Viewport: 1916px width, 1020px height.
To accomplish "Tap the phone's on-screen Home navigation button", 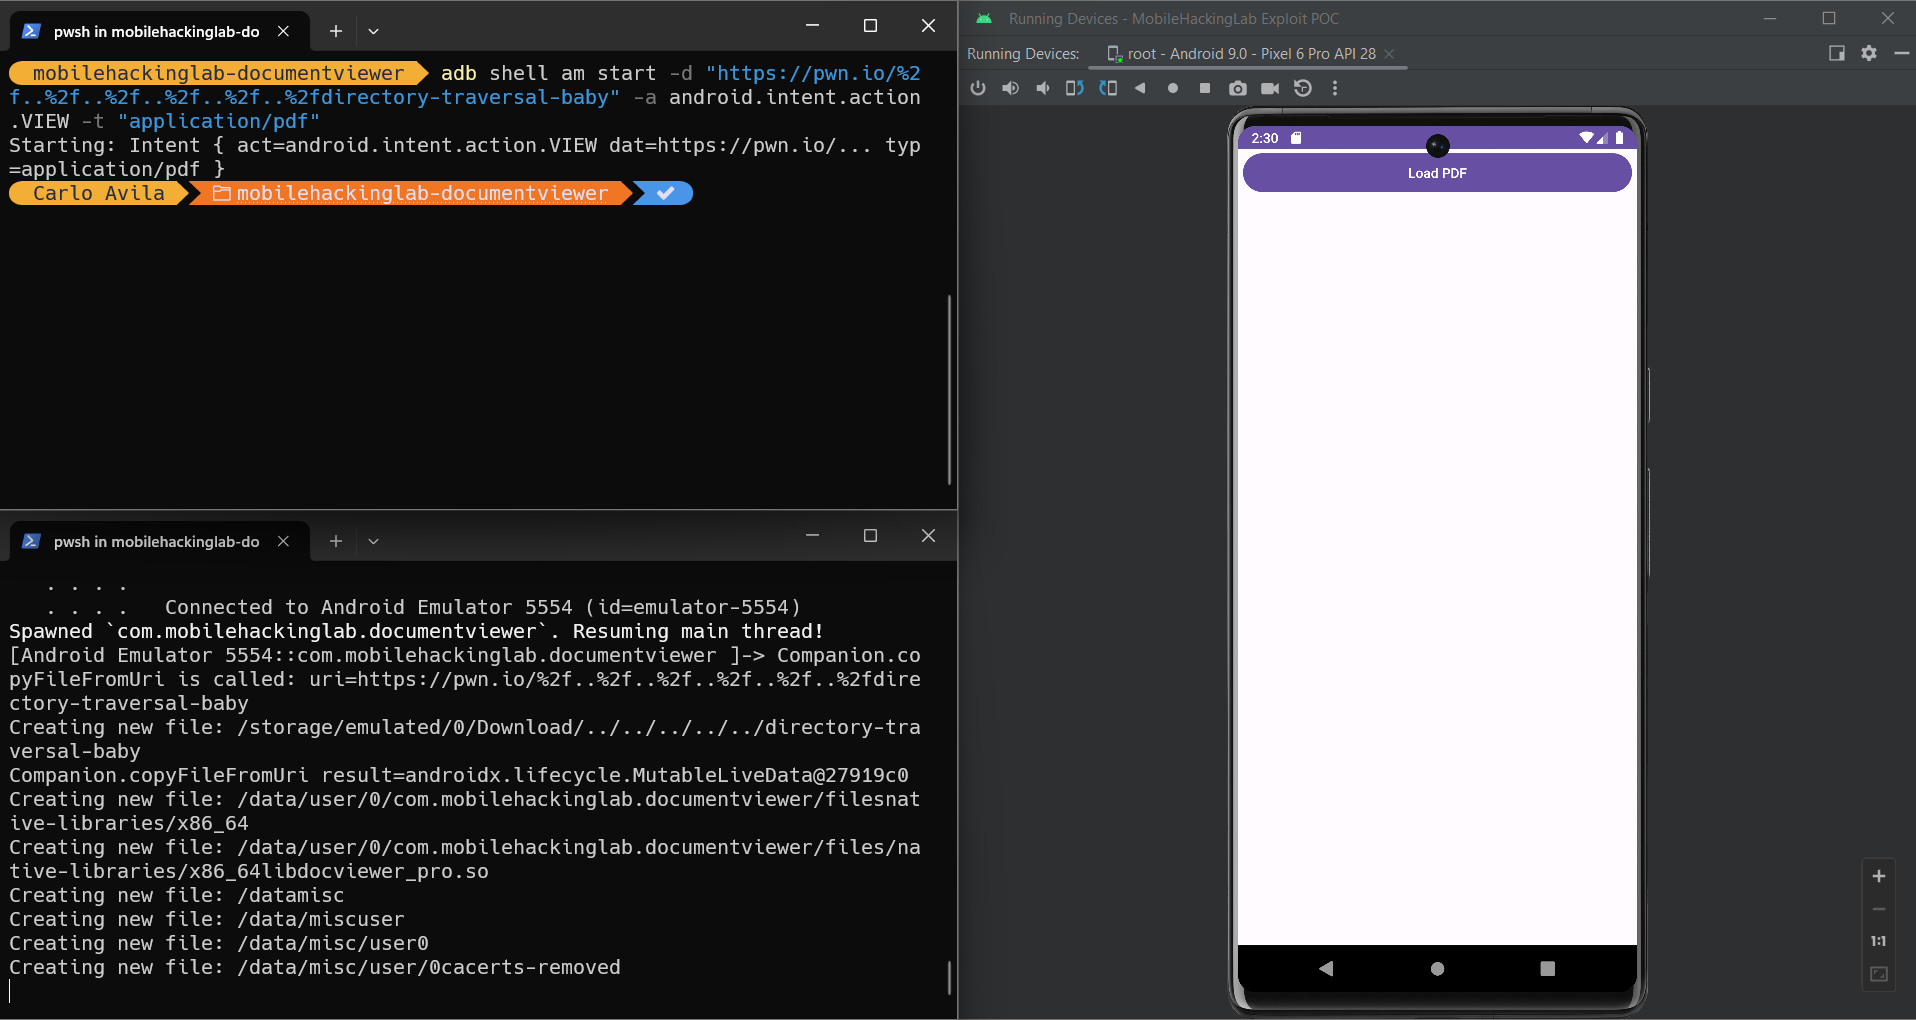I will coord(1437,968).
